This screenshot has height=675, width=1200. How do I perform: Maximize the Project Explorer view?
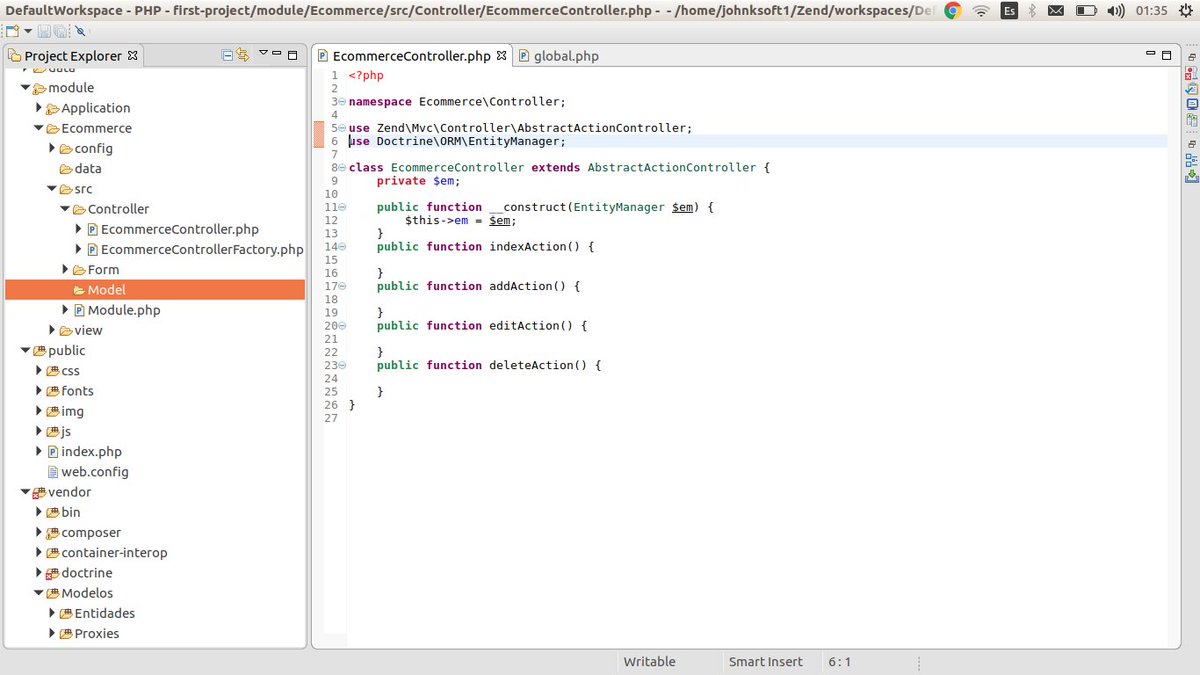pyautogui.click(x=293, y=55)
